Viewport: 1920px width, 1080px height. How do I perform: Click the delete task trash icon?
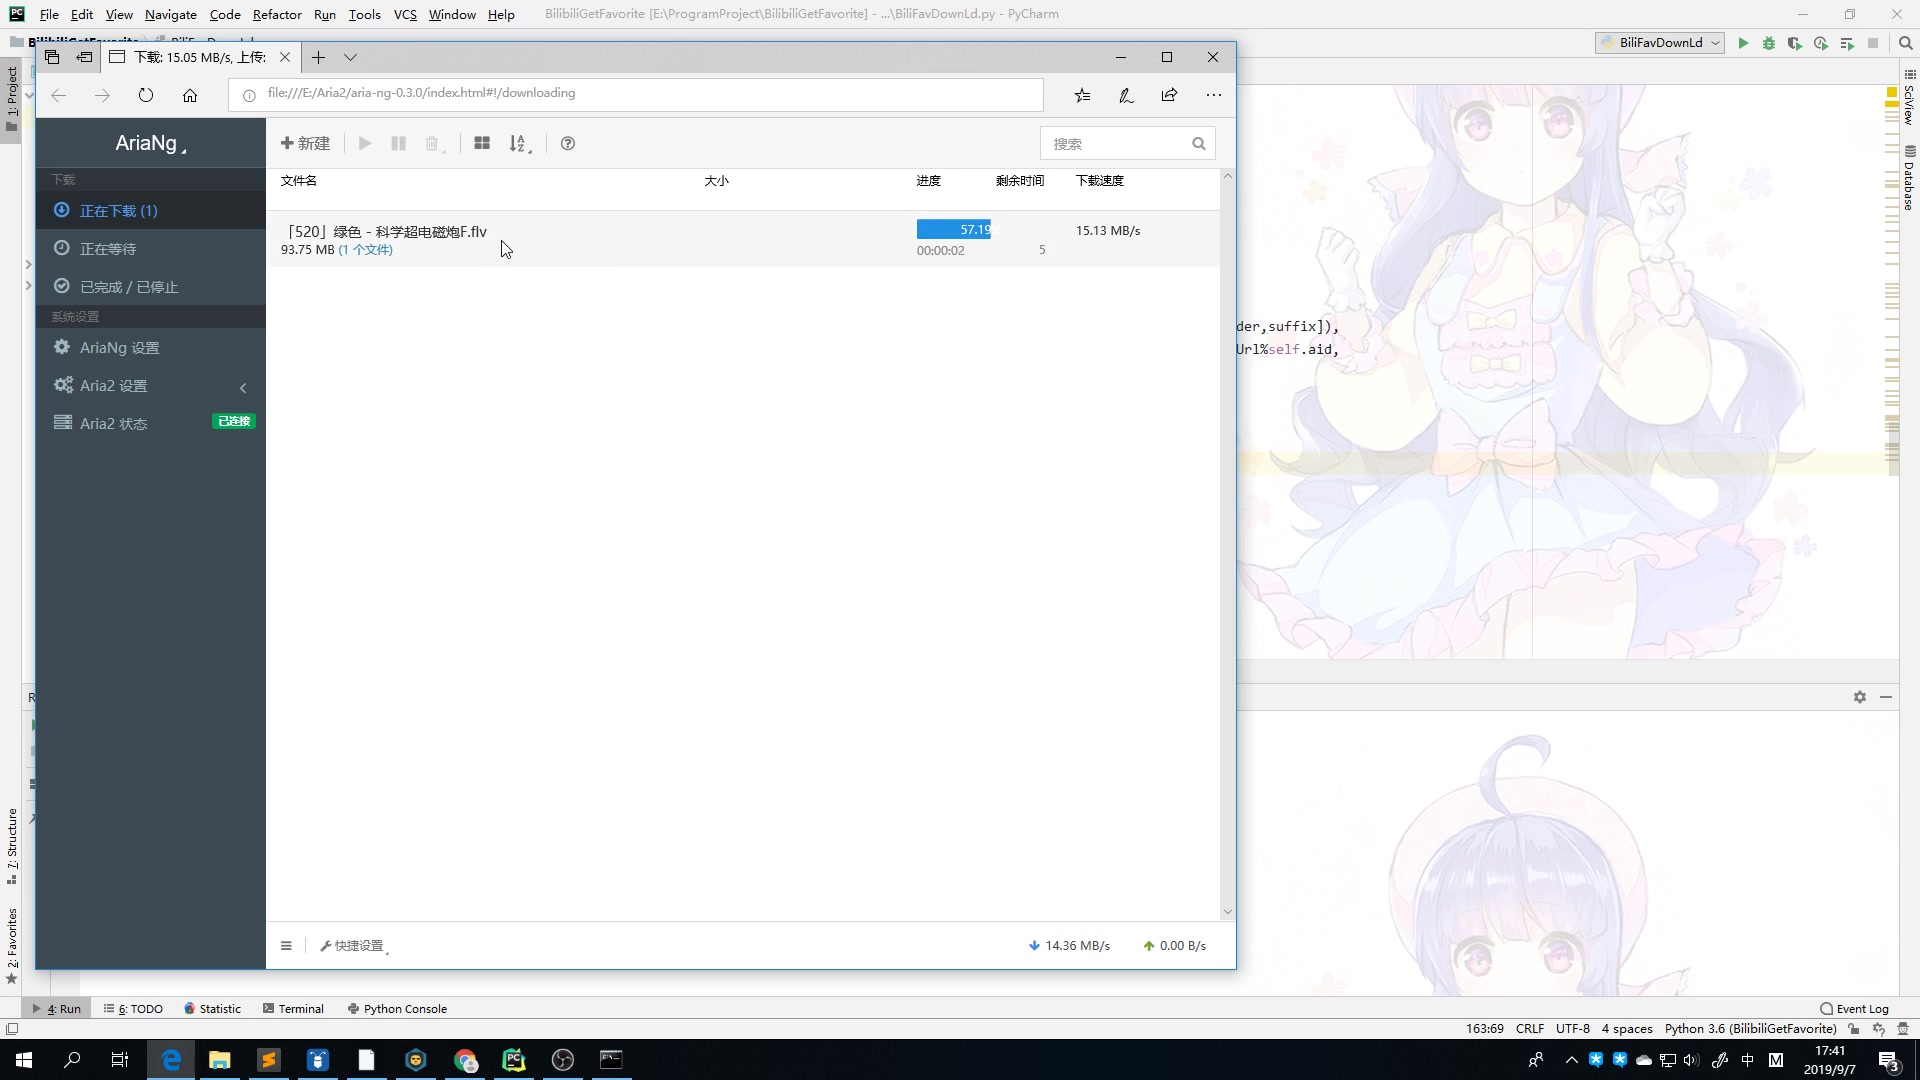pyautogui.click(x=432, y=143)
